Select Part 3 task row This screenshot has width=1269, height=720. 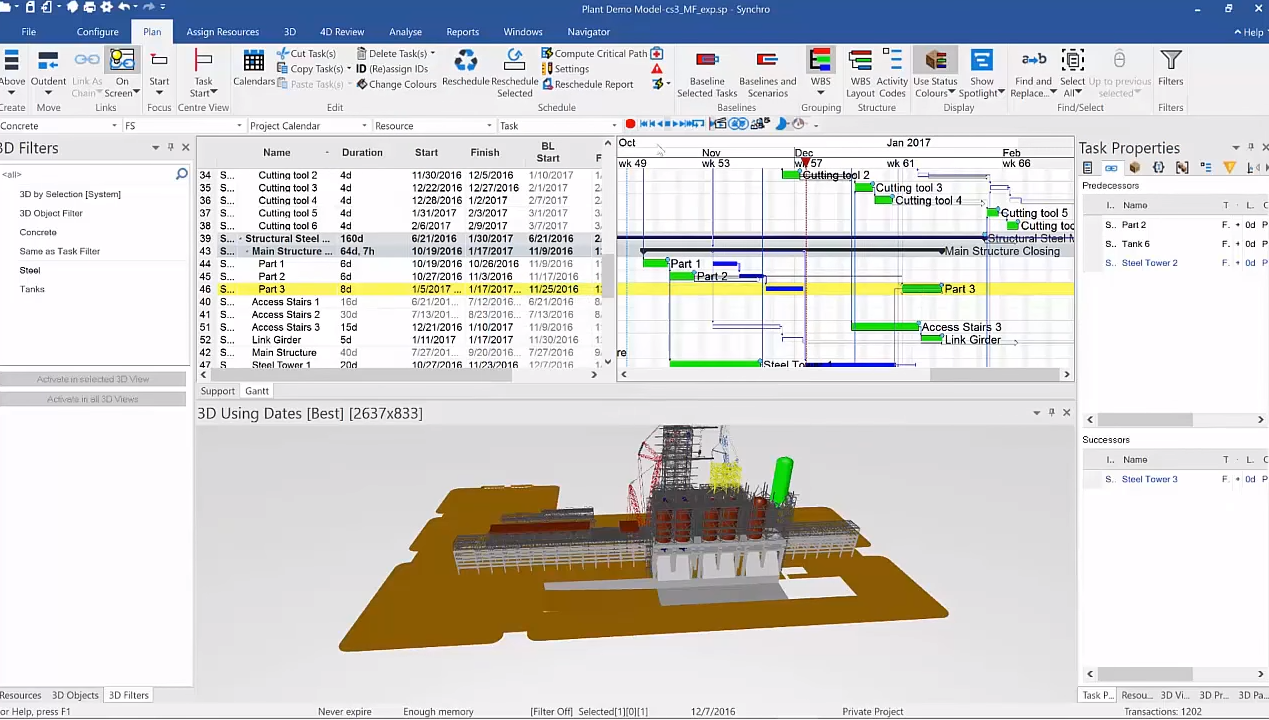click(400, 289)
